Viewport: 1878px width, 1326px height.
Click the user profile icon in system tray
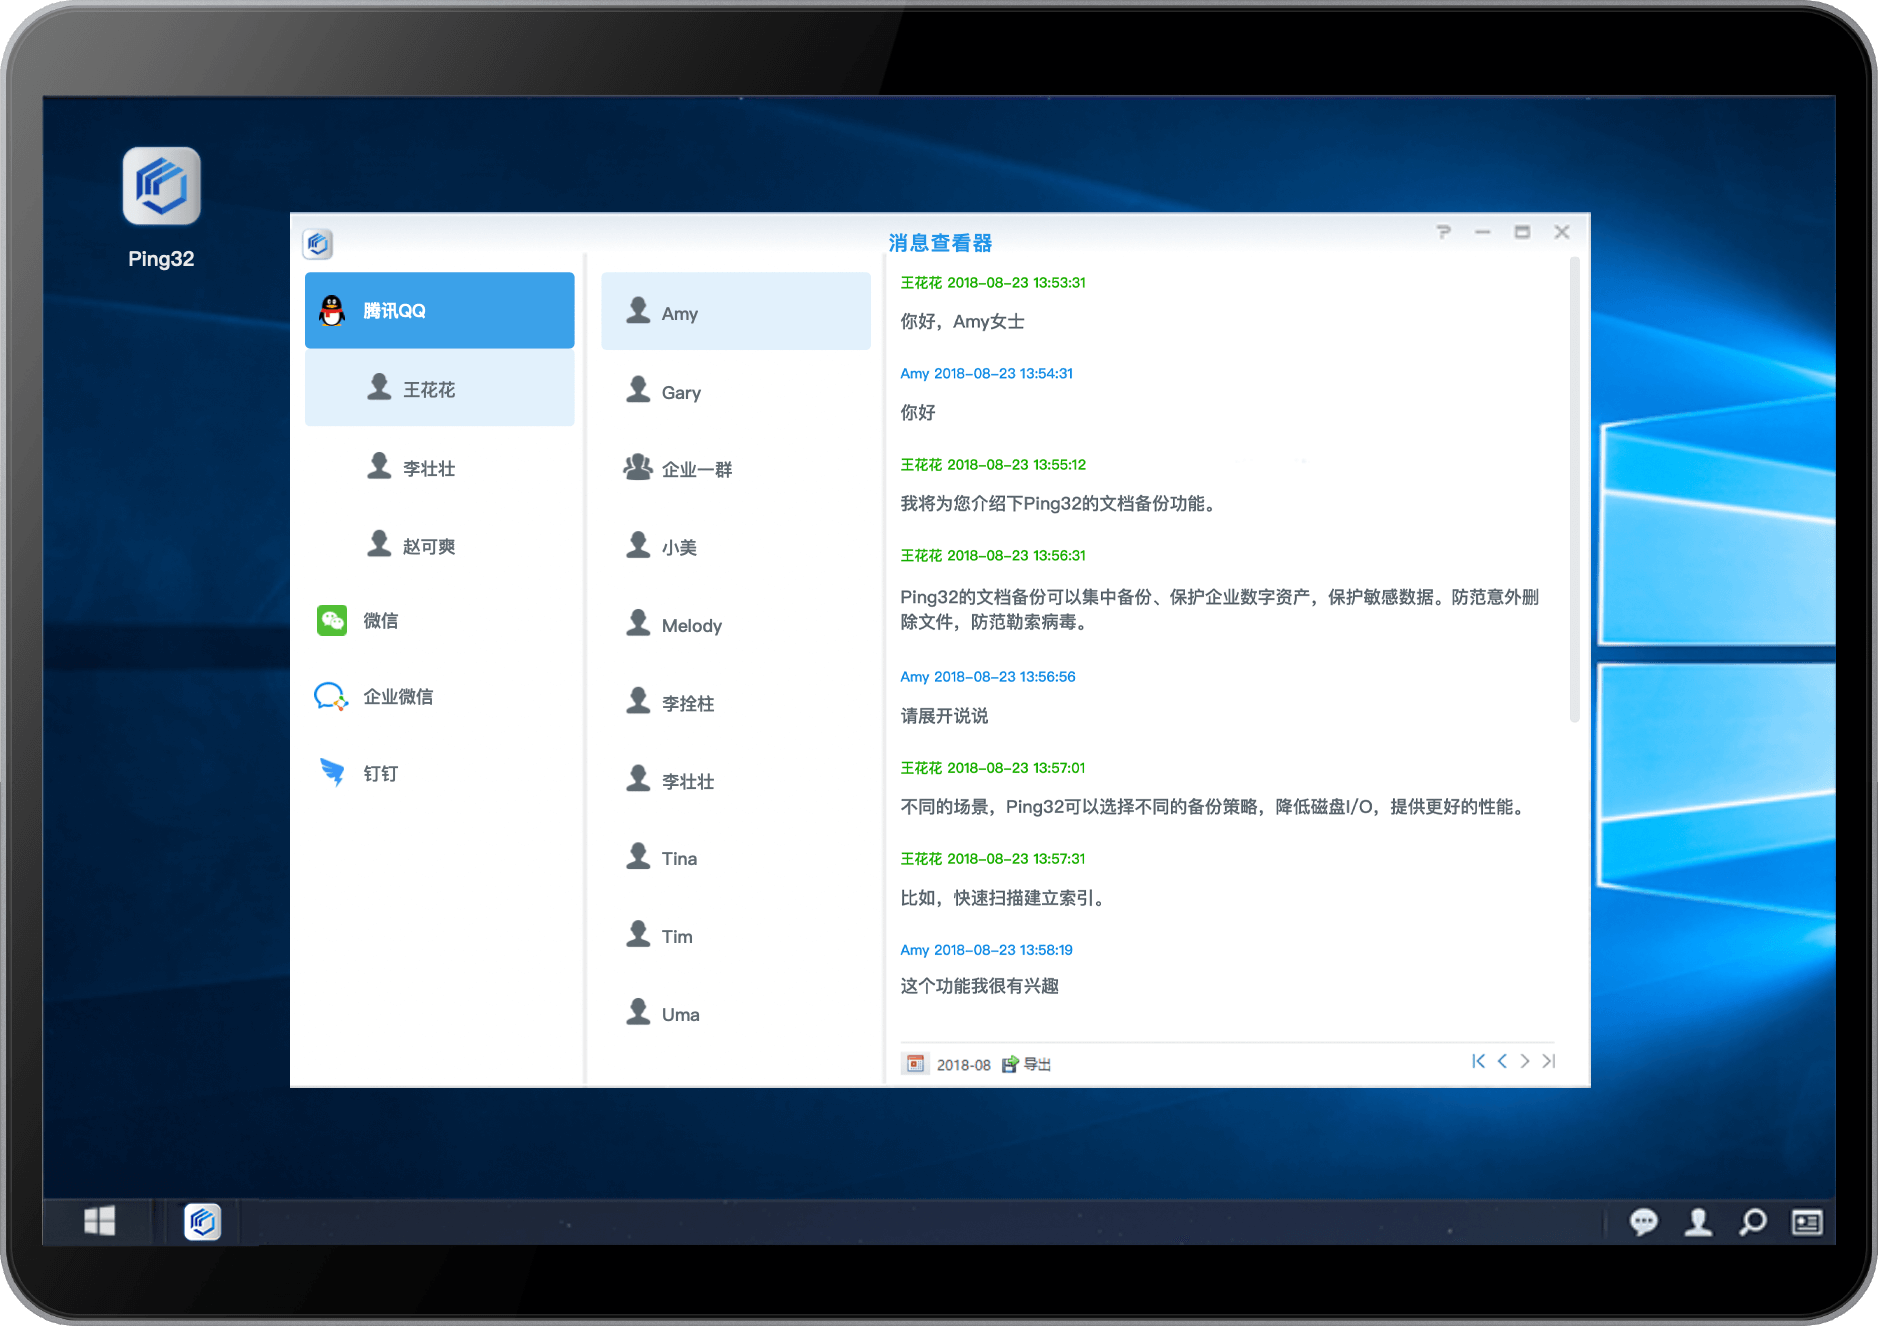click(x=1698, y=1222)
